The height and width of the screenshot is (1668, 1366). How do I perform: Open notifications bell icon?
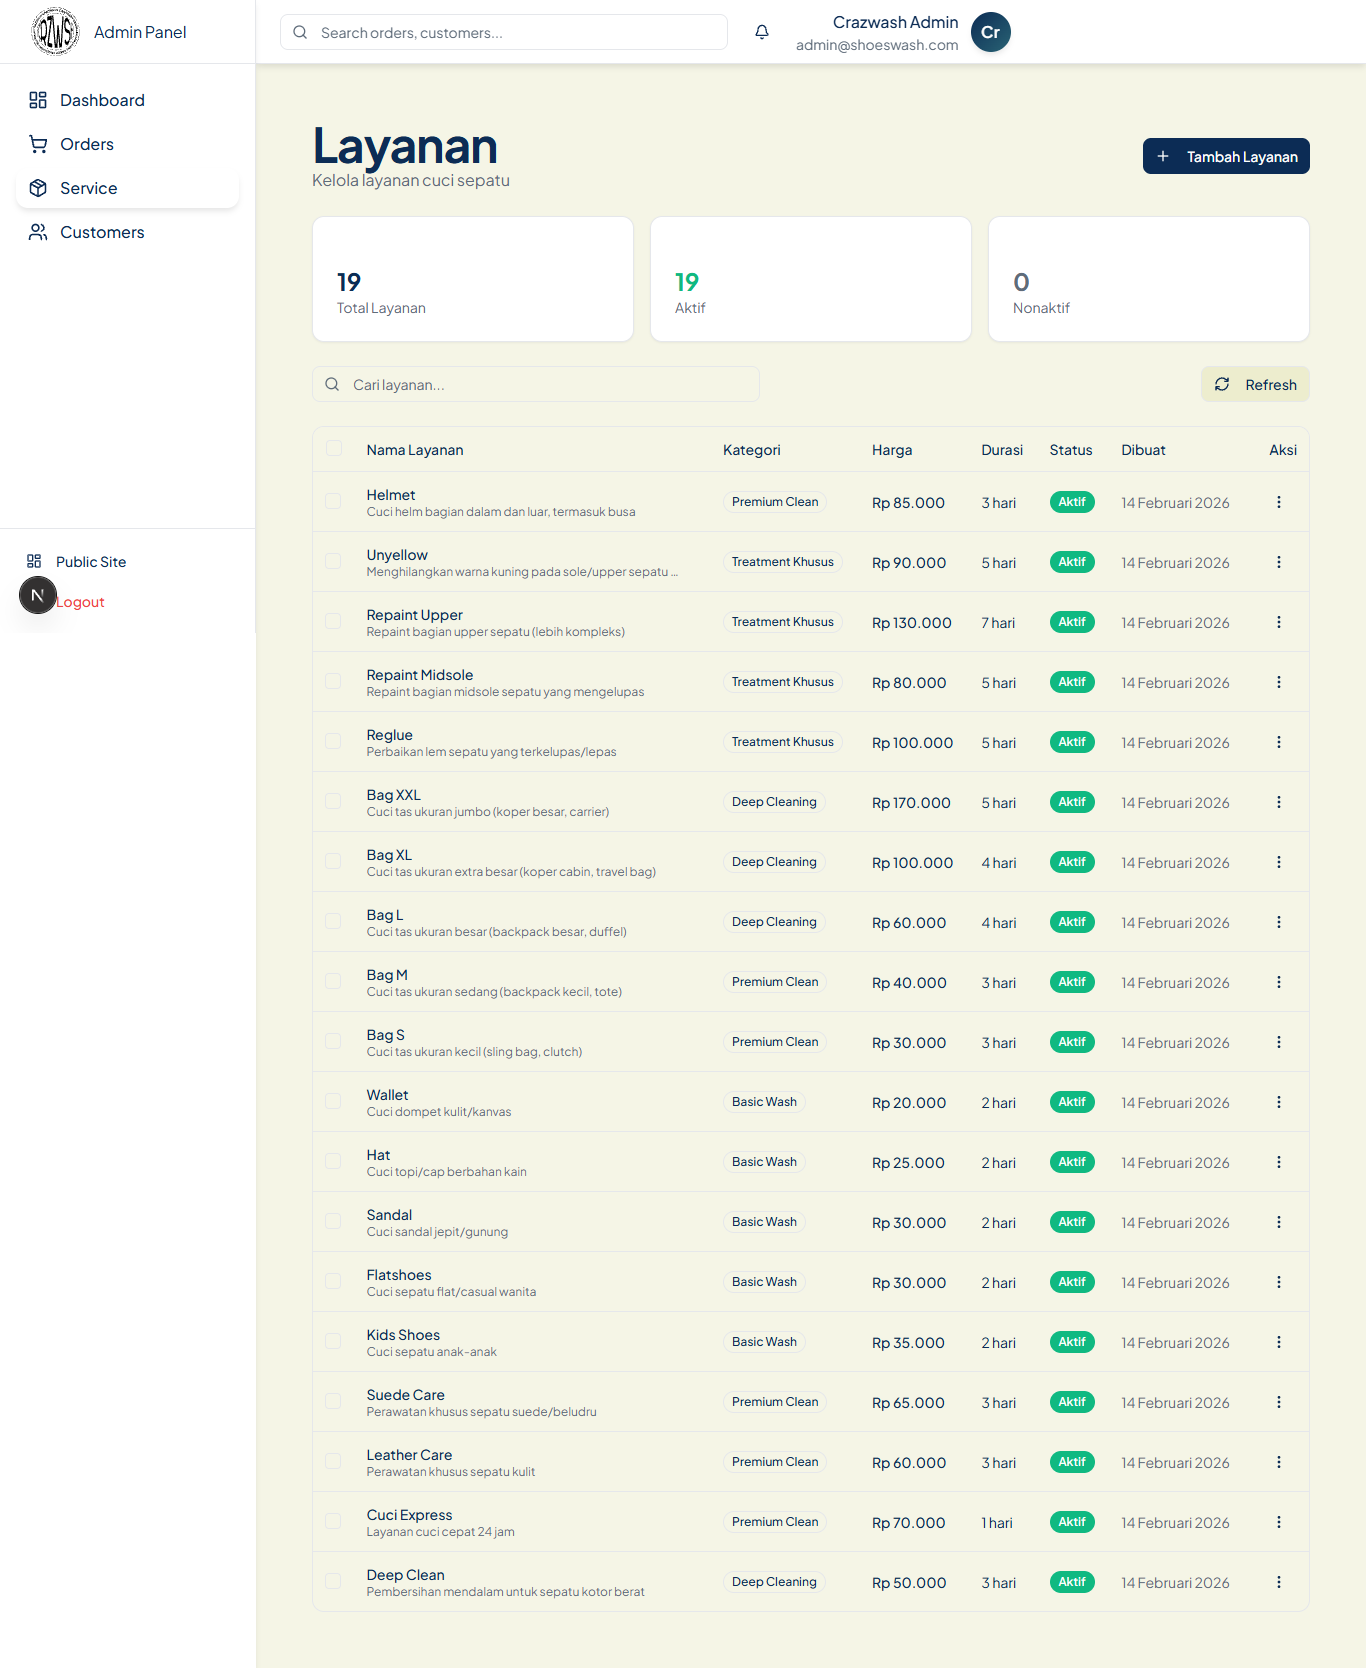pyautogui.click(x=762, y=32)
